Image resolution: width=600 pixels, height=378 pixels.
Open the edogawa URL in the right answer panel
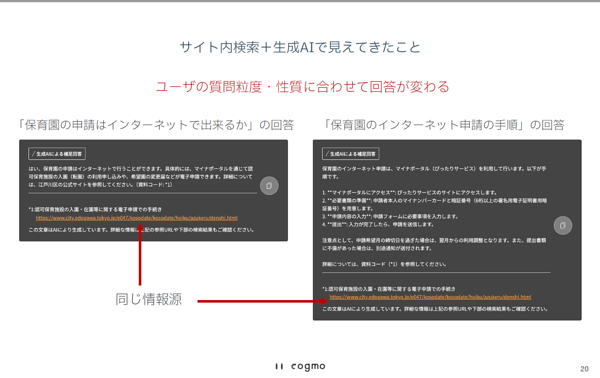pyautogui.click(x=430, y=297)
